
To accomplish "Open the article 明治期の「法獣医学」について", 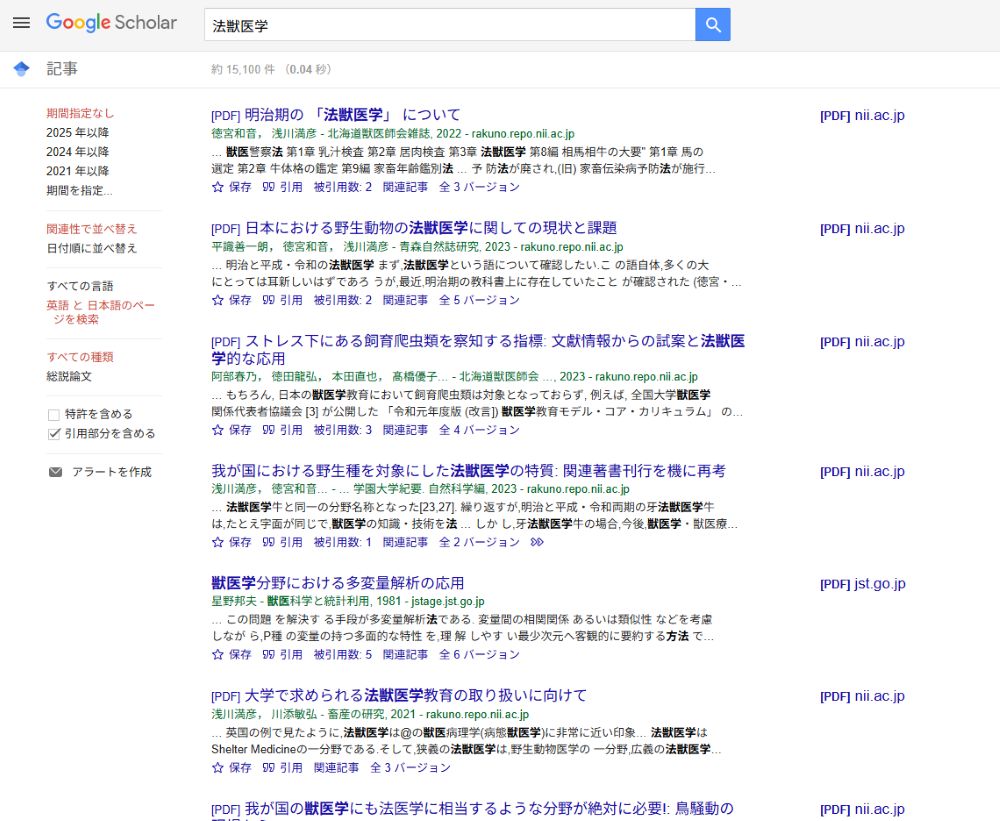I will pyautogui.click(x=352, y=114).
